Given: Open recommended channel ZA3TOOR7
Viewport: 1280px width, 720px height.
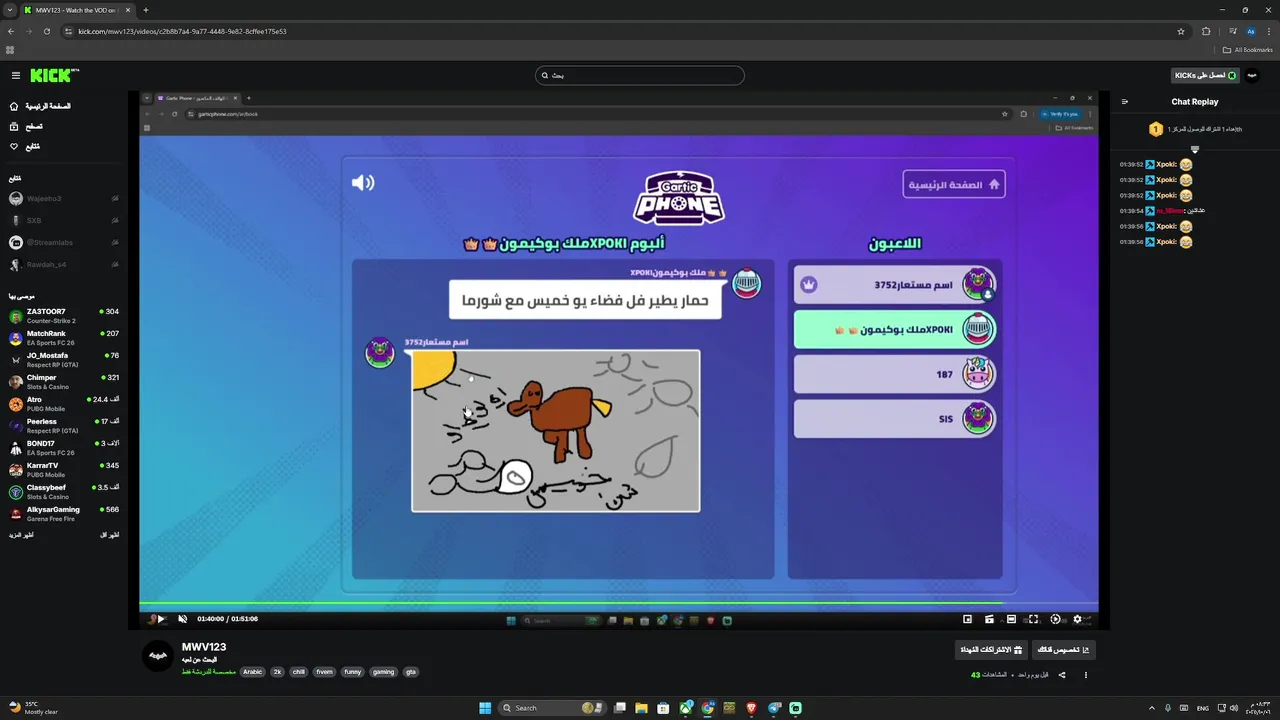Looking at the screenshot, I should 64,316.
